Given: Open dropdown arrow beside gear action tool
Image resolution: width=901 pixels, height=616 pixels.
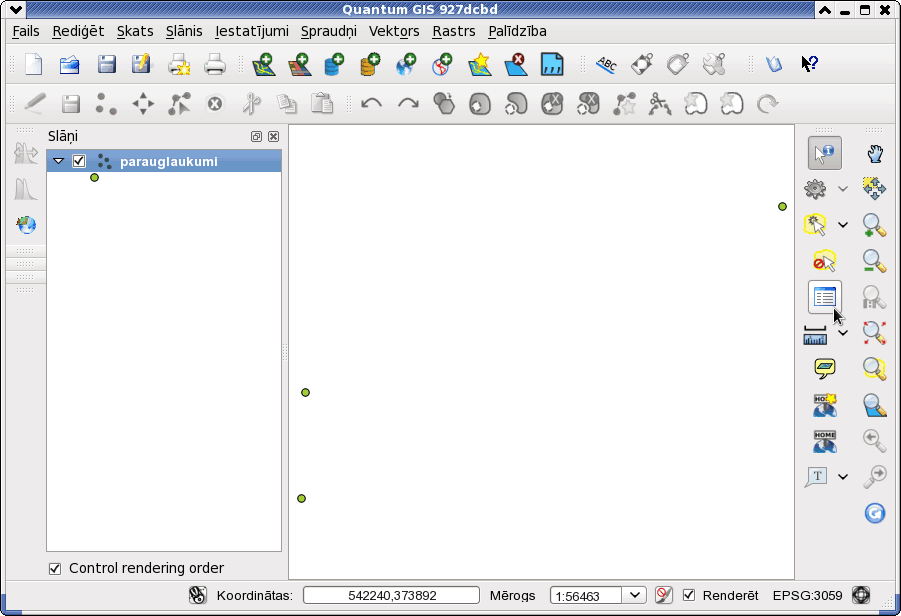Looking at the screenshot, I should (842, 188).
